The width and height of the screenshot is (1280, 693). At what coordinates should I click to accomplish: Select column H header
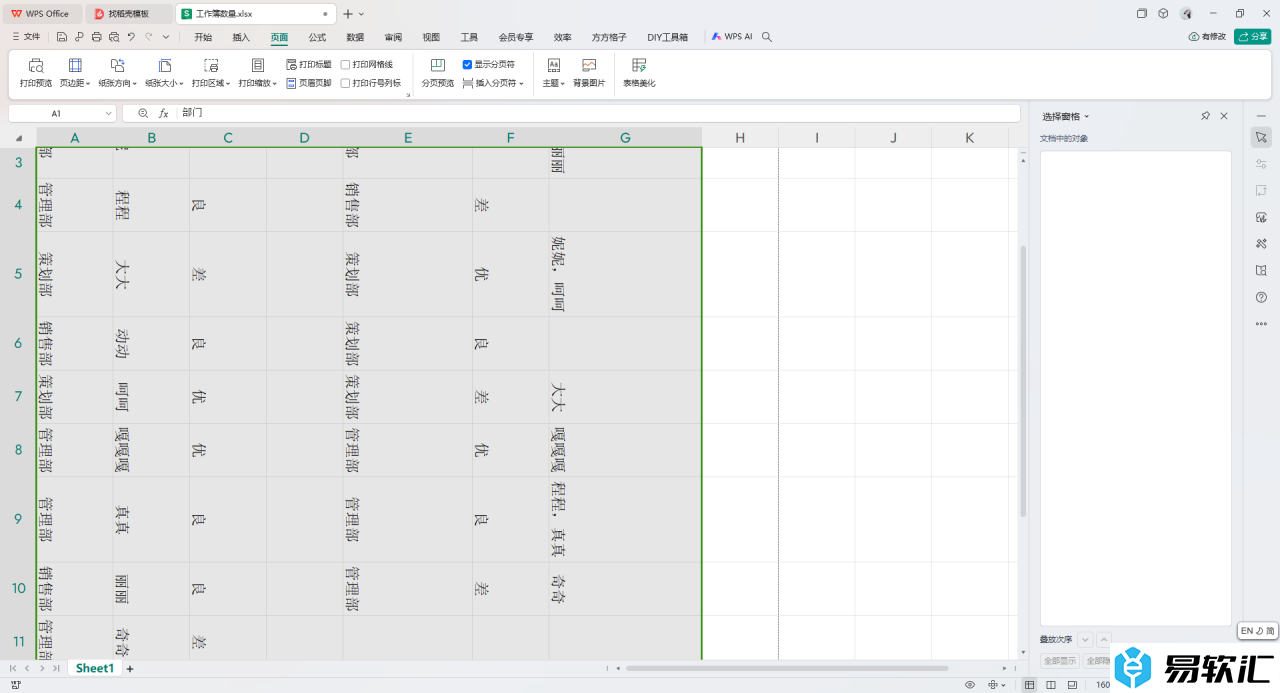click(740, 138)
